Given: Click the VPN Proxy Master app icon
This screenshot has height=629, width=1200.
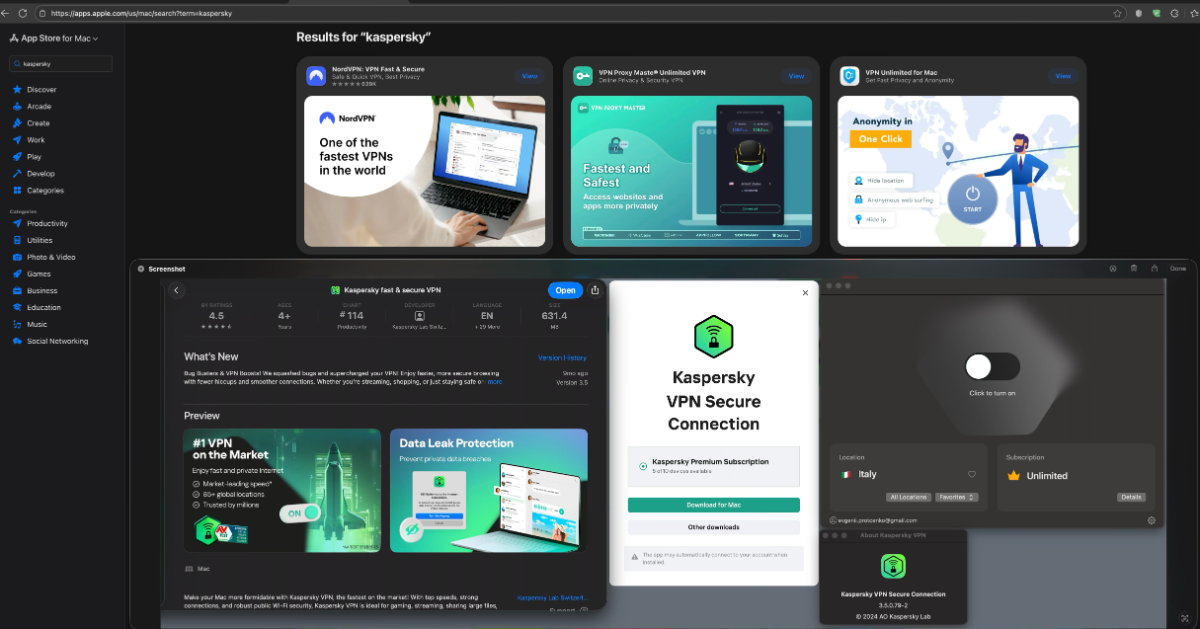Looking at the screenshot, I should point(582,76).
